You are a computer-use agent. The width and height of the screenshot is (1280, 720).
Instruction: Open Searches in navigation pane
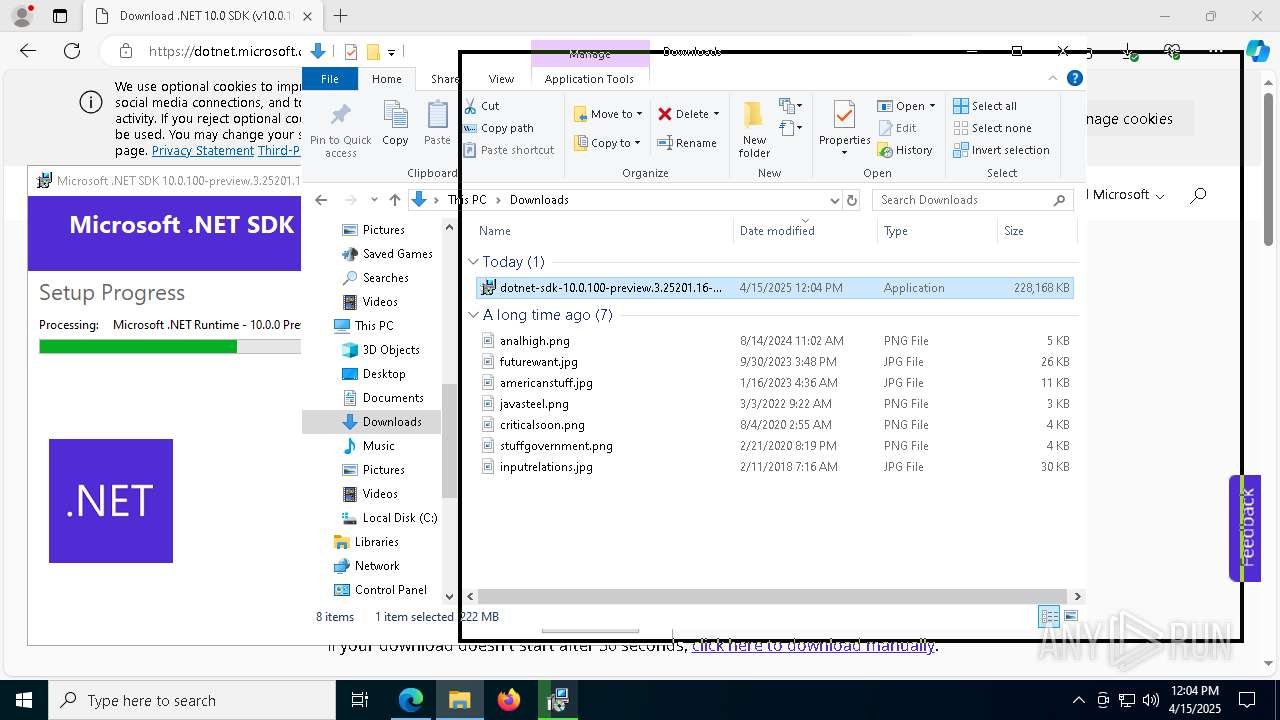tap(375, 278)
